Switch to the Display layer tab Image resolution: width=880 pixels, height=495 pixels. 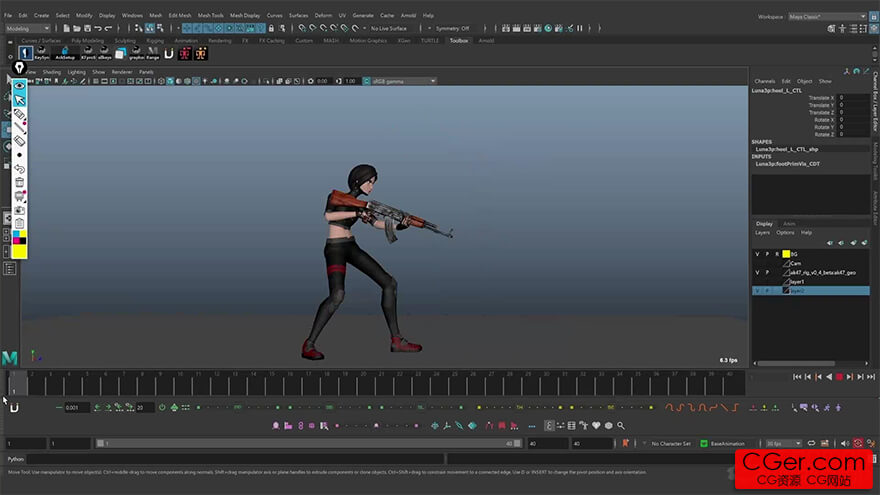click(x=764, y=223)
